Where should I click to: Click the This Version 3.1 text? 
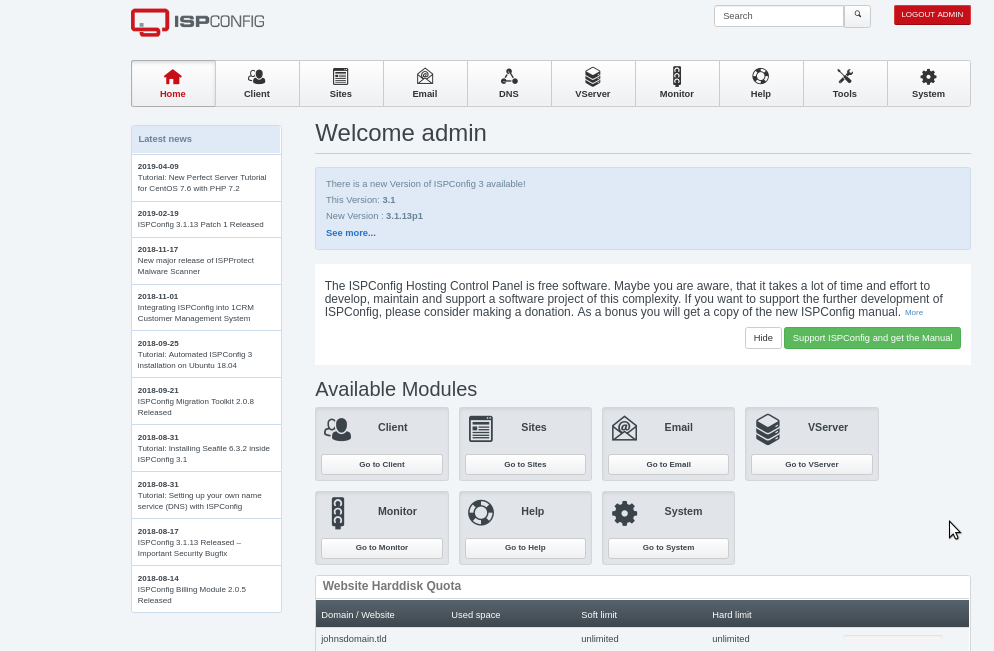[360, 200]
